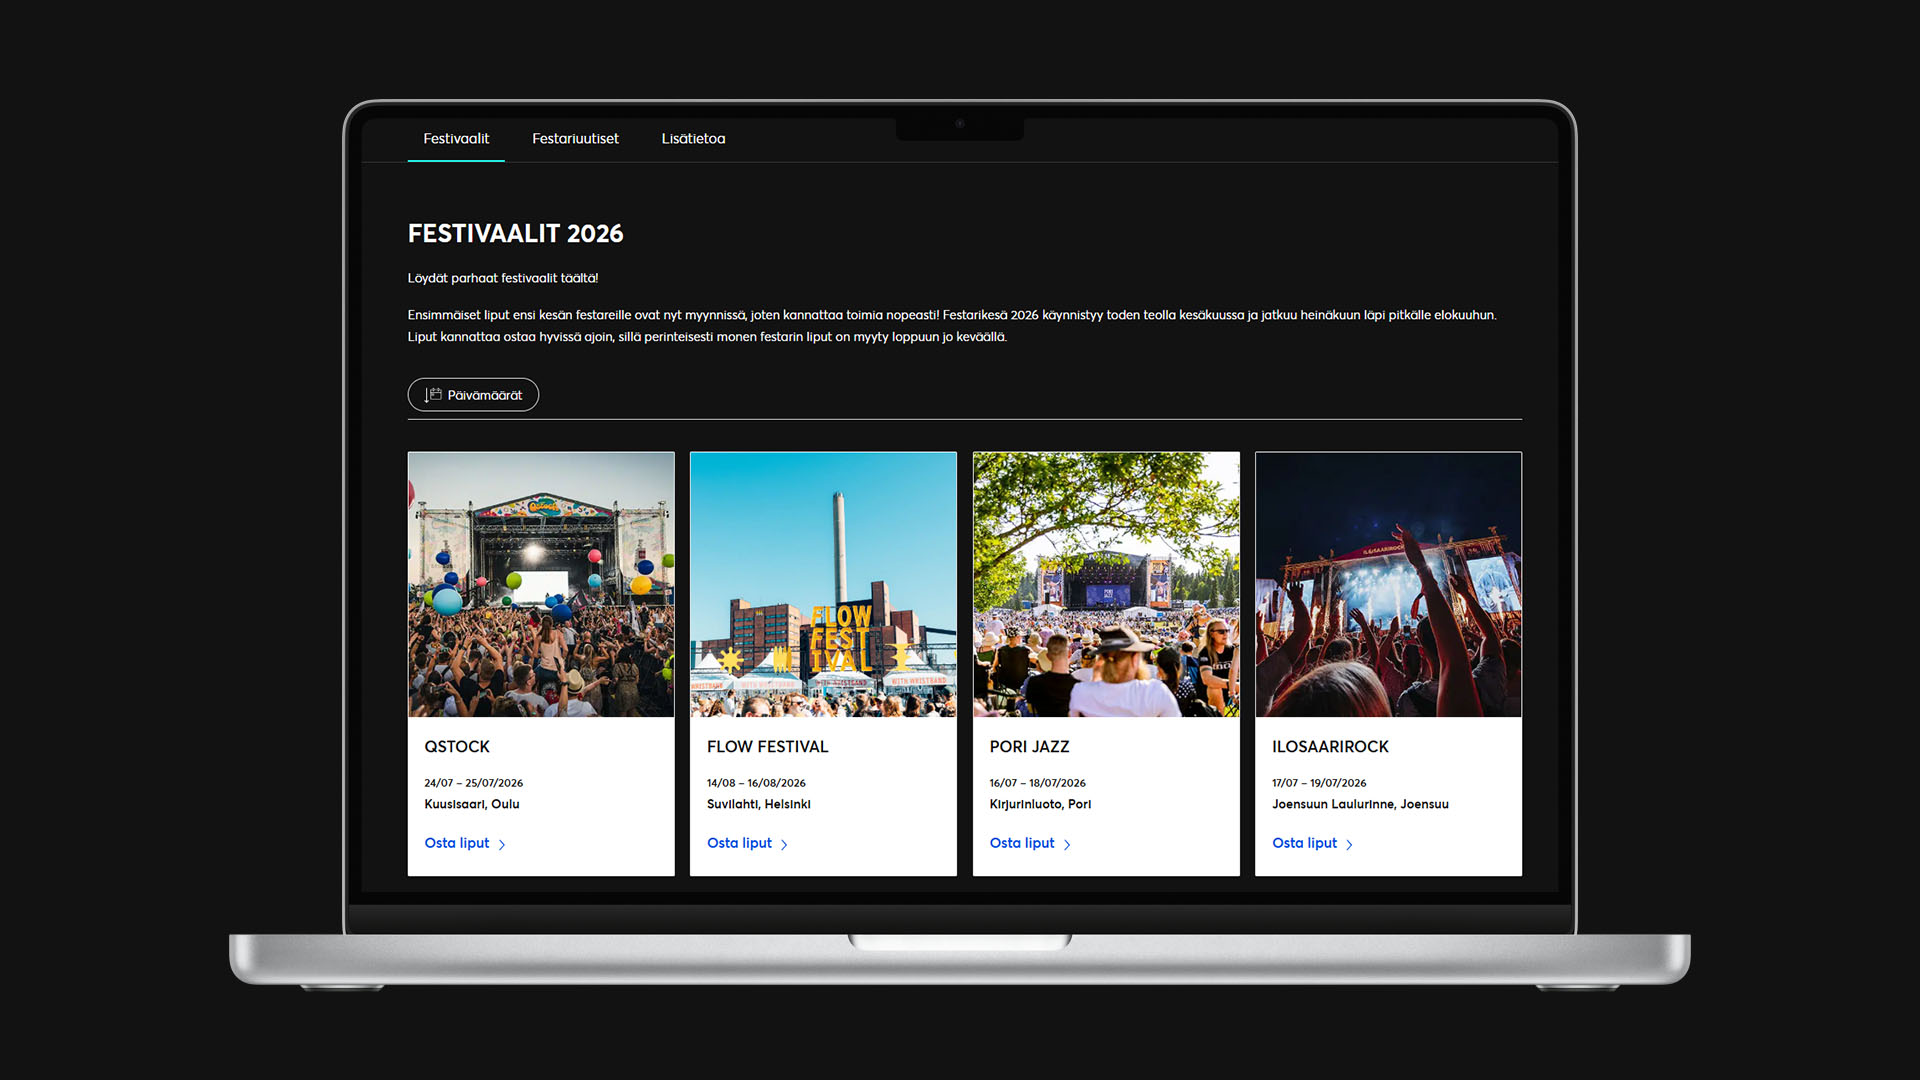This screenshot has height=1080, width=1920.
Task: Click the Flow Festival chimney image
Action: 823,584
